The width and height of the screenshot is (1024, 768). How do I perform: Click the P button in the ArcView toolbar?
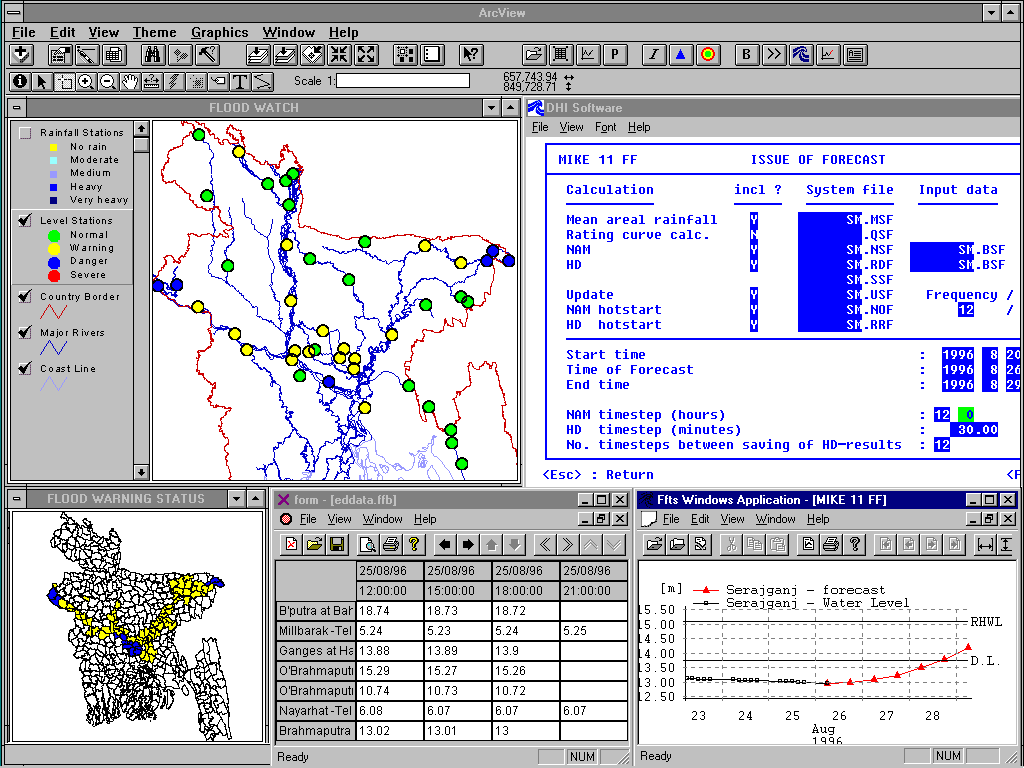point(615,55)
